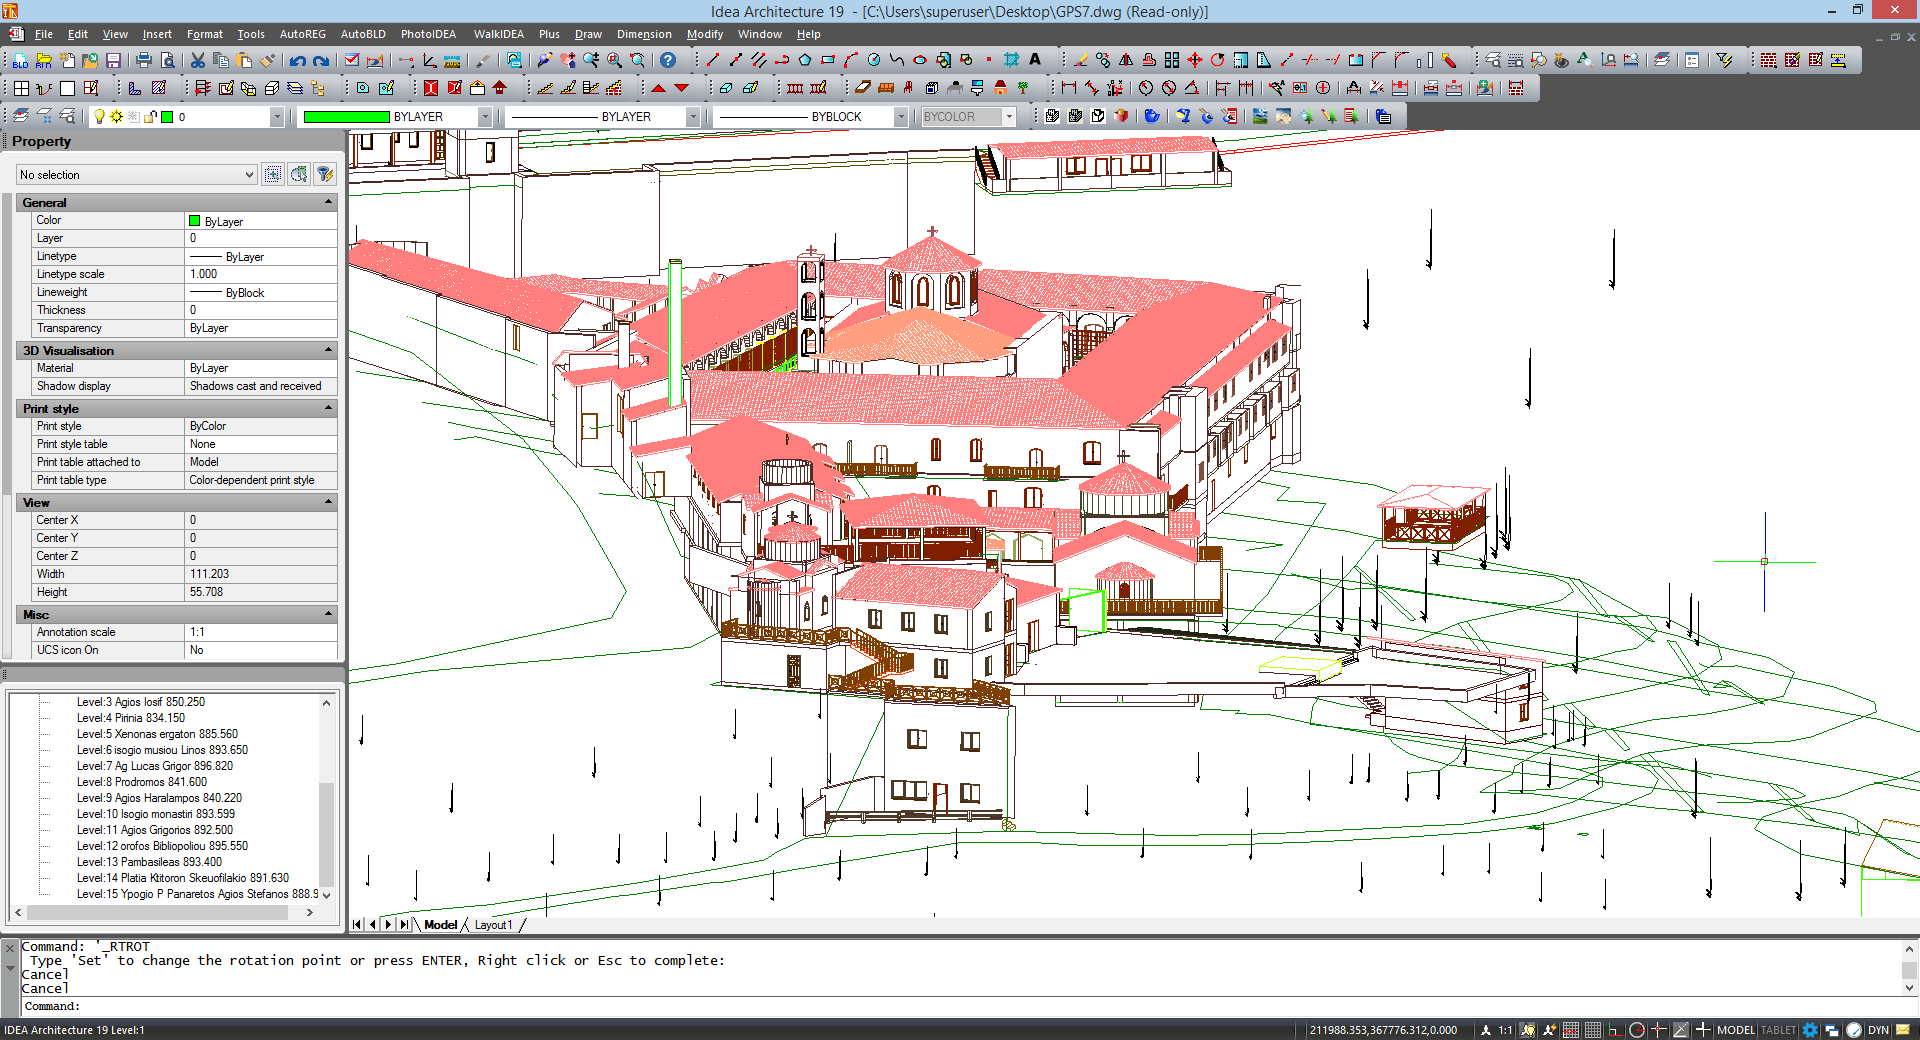Select the Polygon draw tool
This screenshot has width=1920, height=1040.
point(805,60)
